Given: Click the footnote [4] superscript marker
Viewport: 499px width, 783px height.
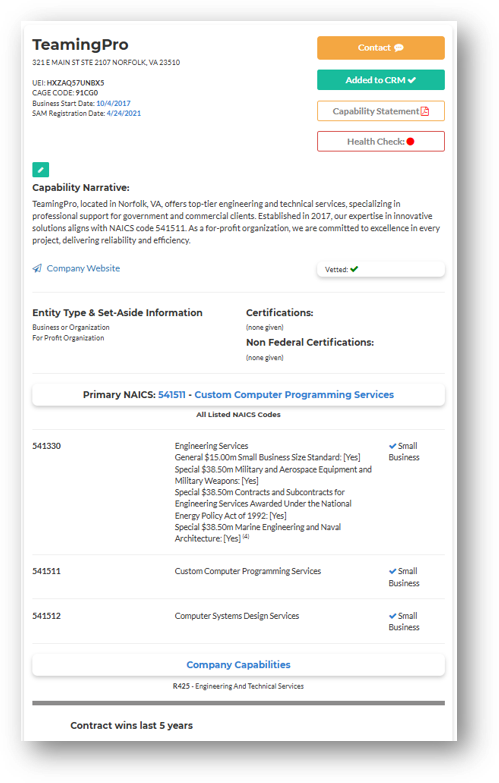Looking at the screenshot, I should 246,537.
